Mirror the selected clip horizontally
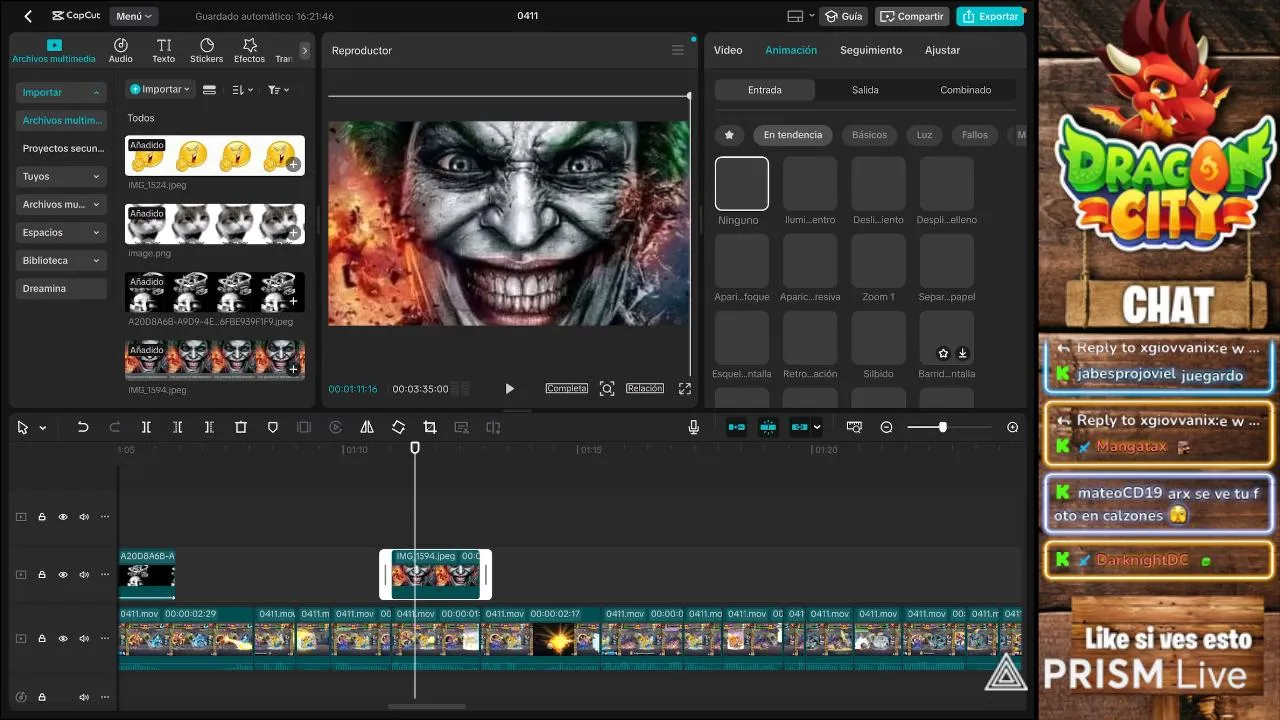 tap(367, 427)
